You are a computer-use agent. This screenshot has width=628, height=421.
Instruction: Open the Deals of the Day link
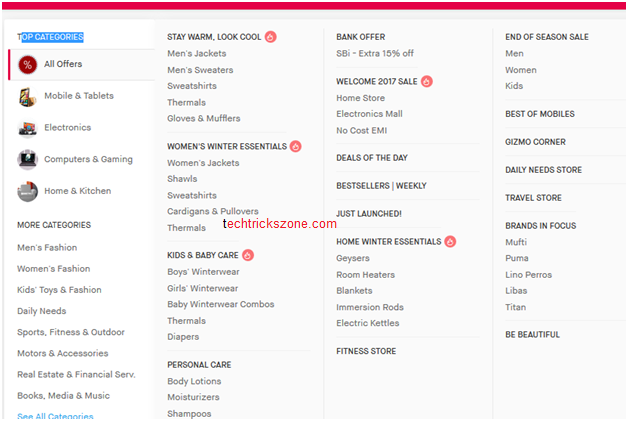[x=374, y=158]
